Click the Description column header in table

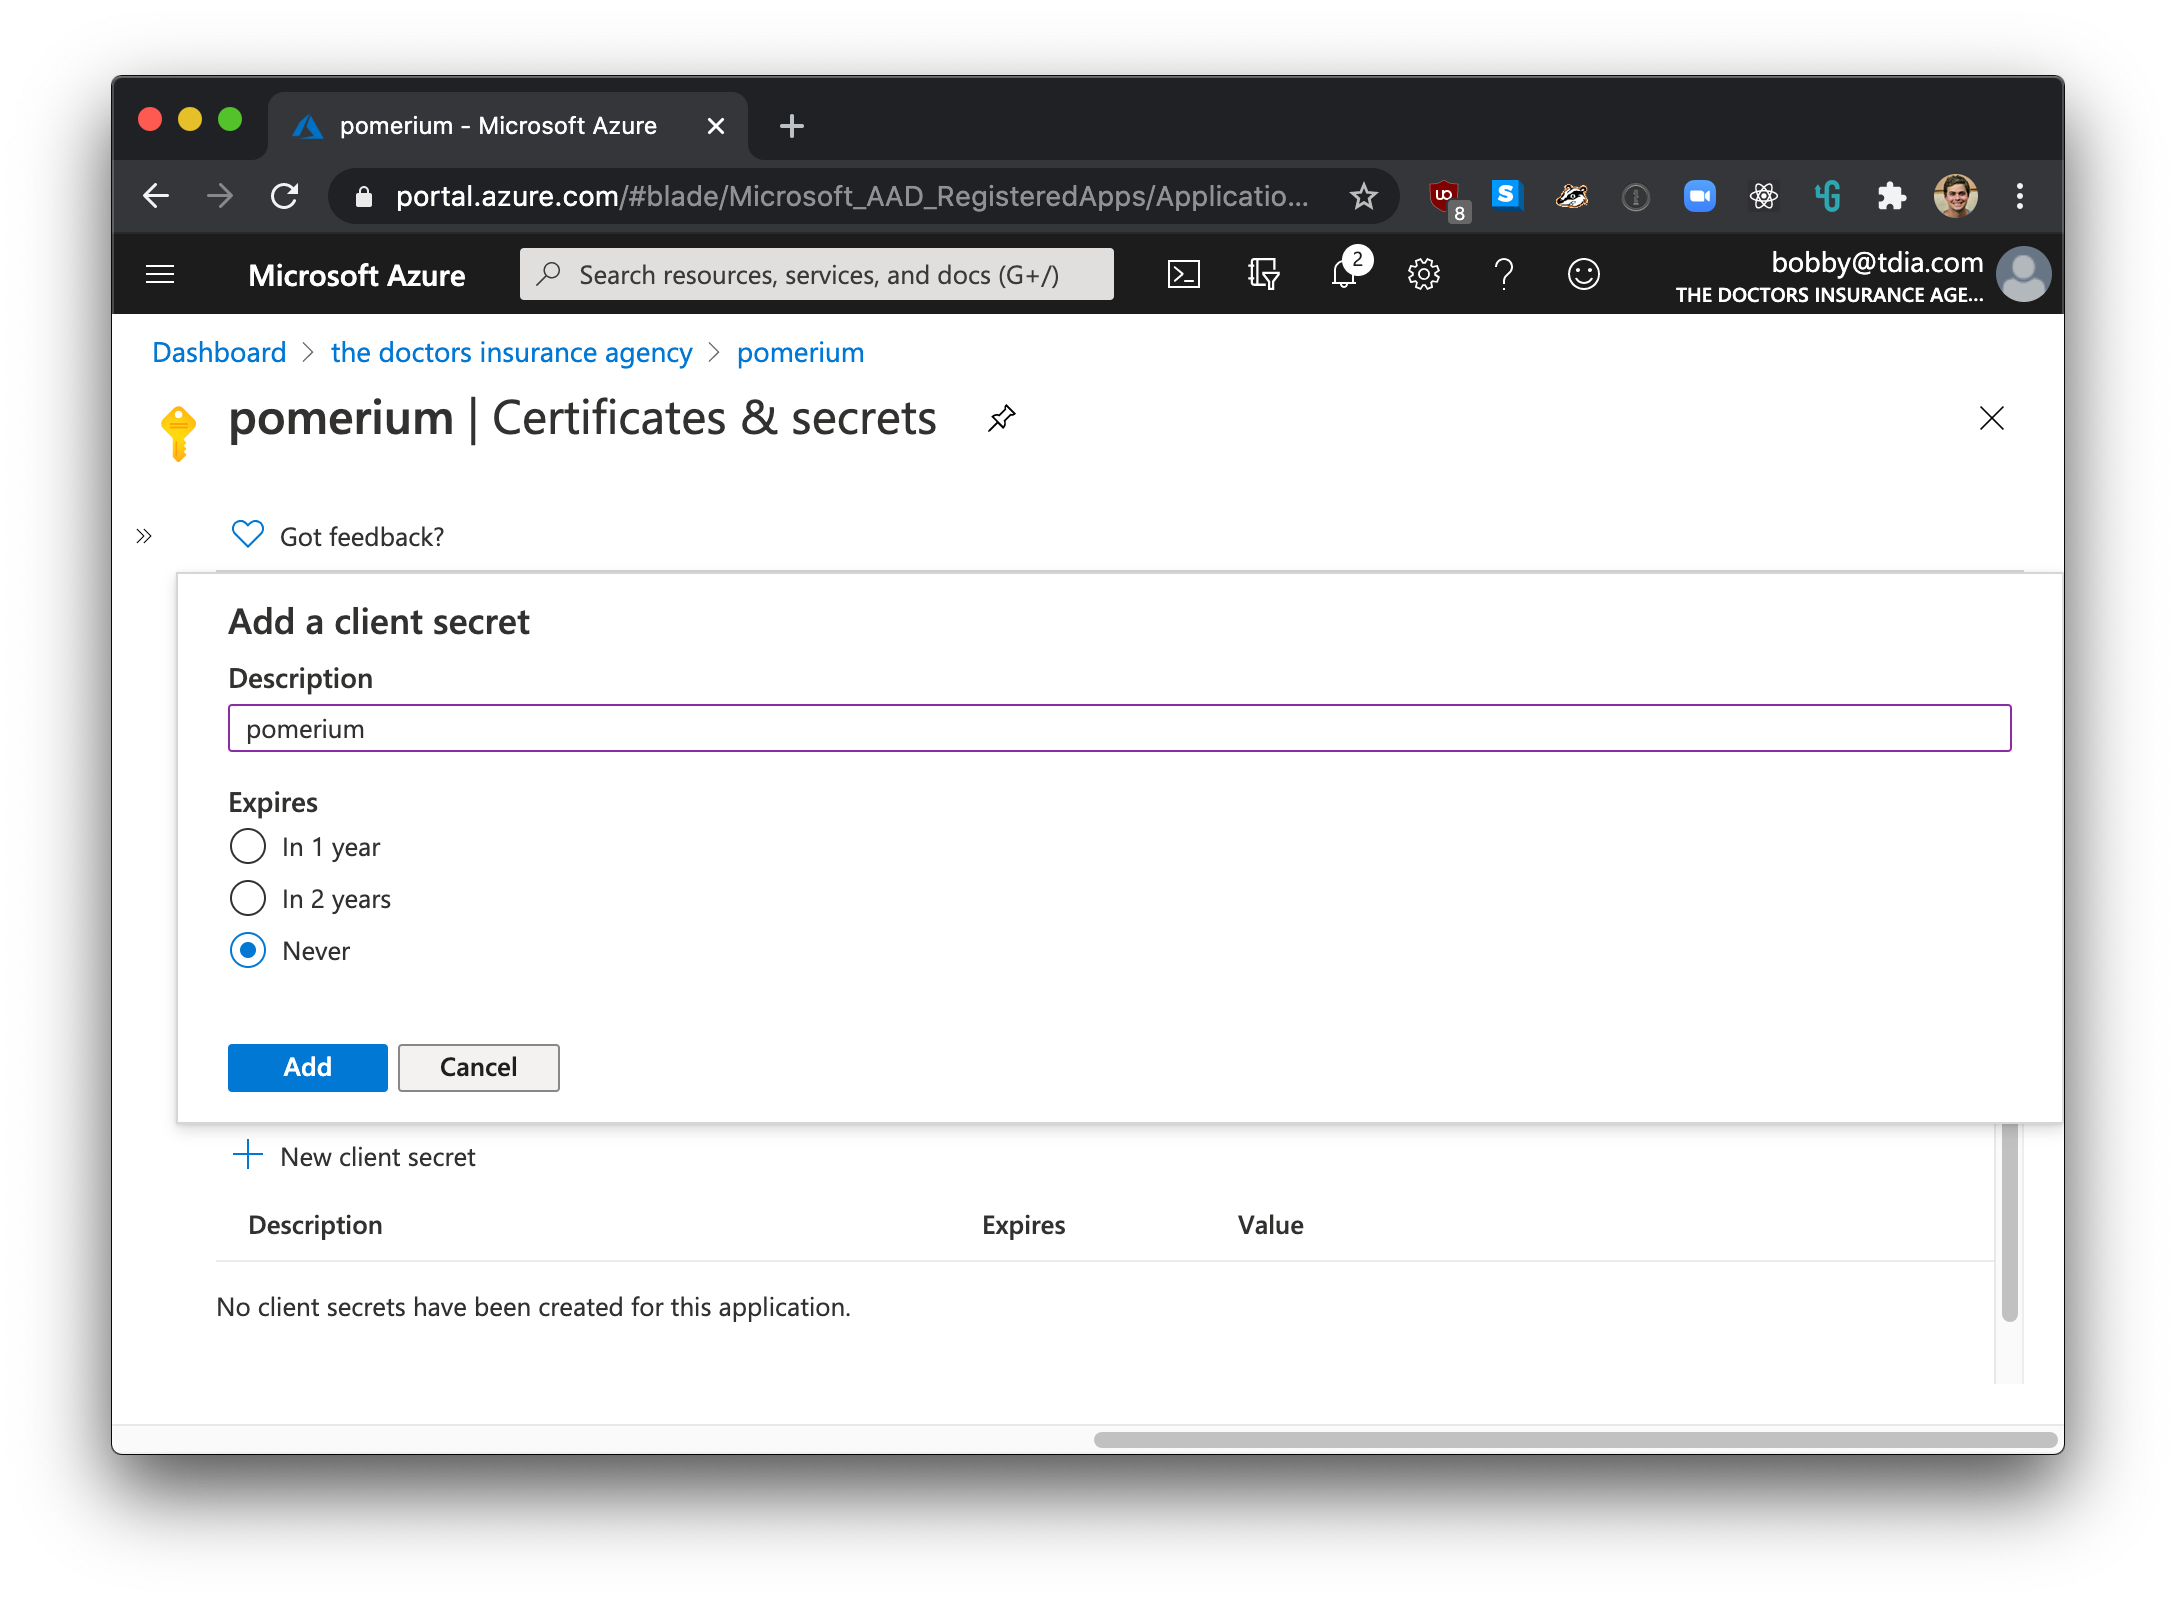pos(315,1225)
